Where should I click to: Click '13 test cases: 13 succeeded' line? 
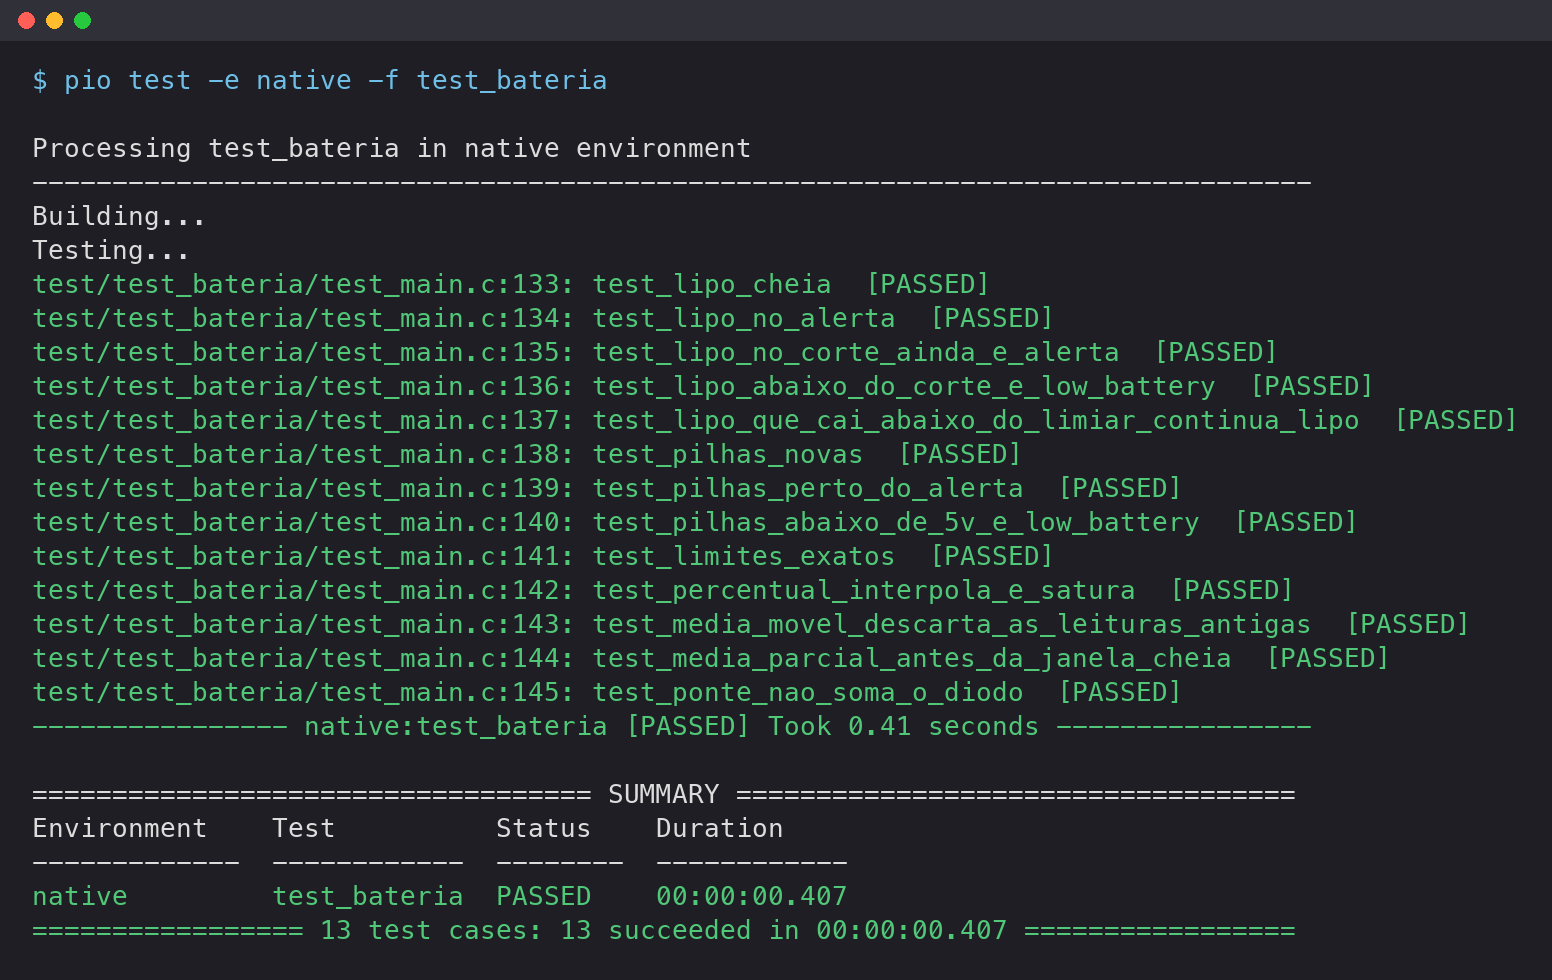[x=663, y=930]
